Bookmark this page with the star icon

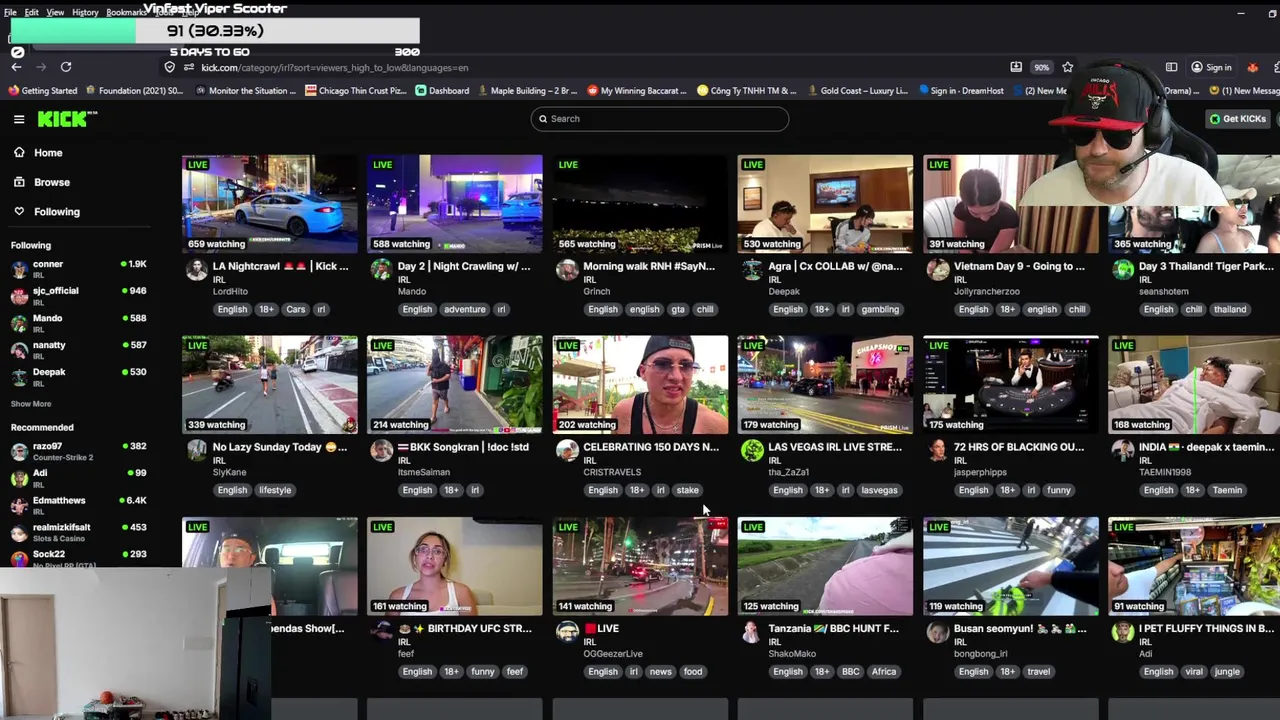(1068, 67)
